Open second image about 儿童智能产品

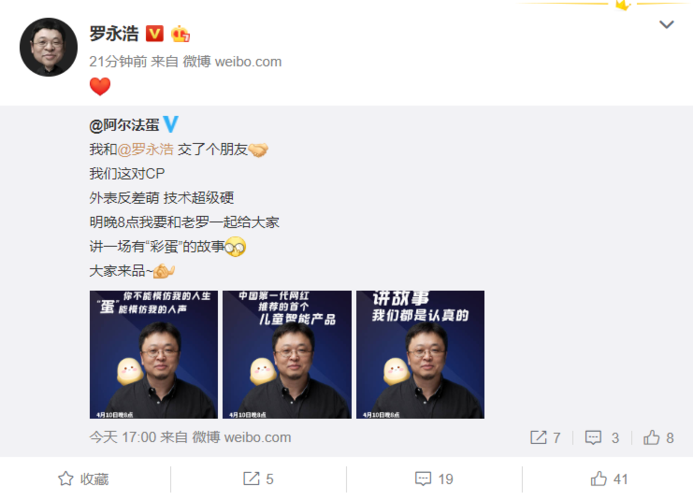287,355
